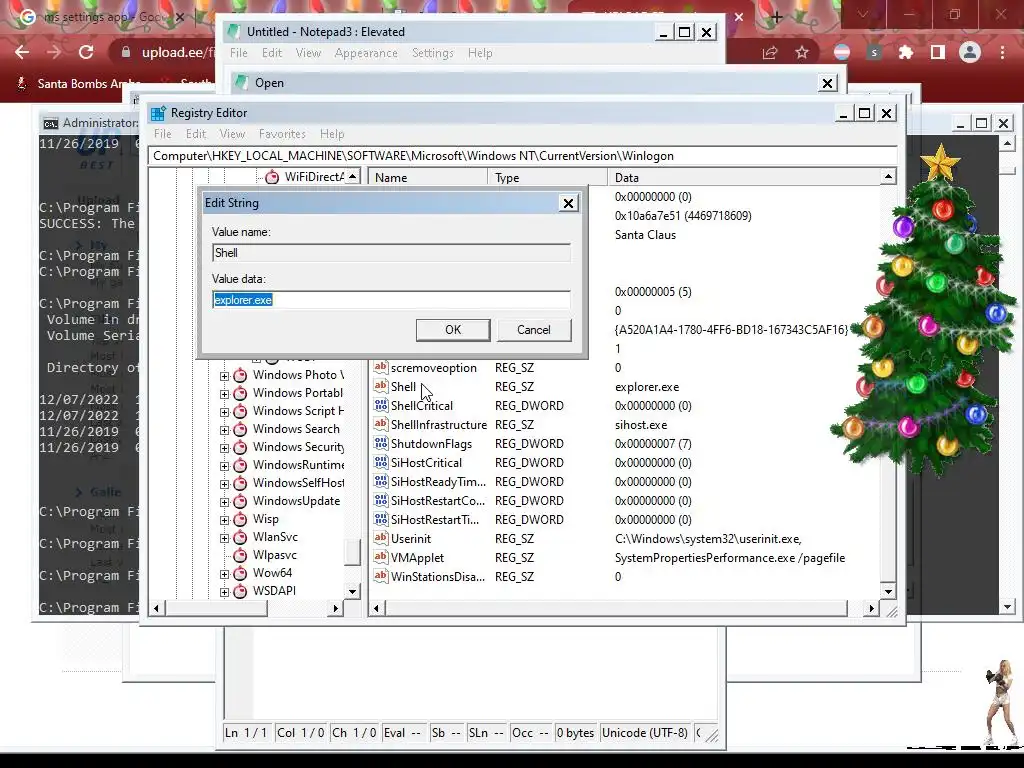Viewport: 1024px width, 768px height.
Task: Click the tree pane vertical scrollbar thumb
Action: pyautogui.click(x=353, y=552)
